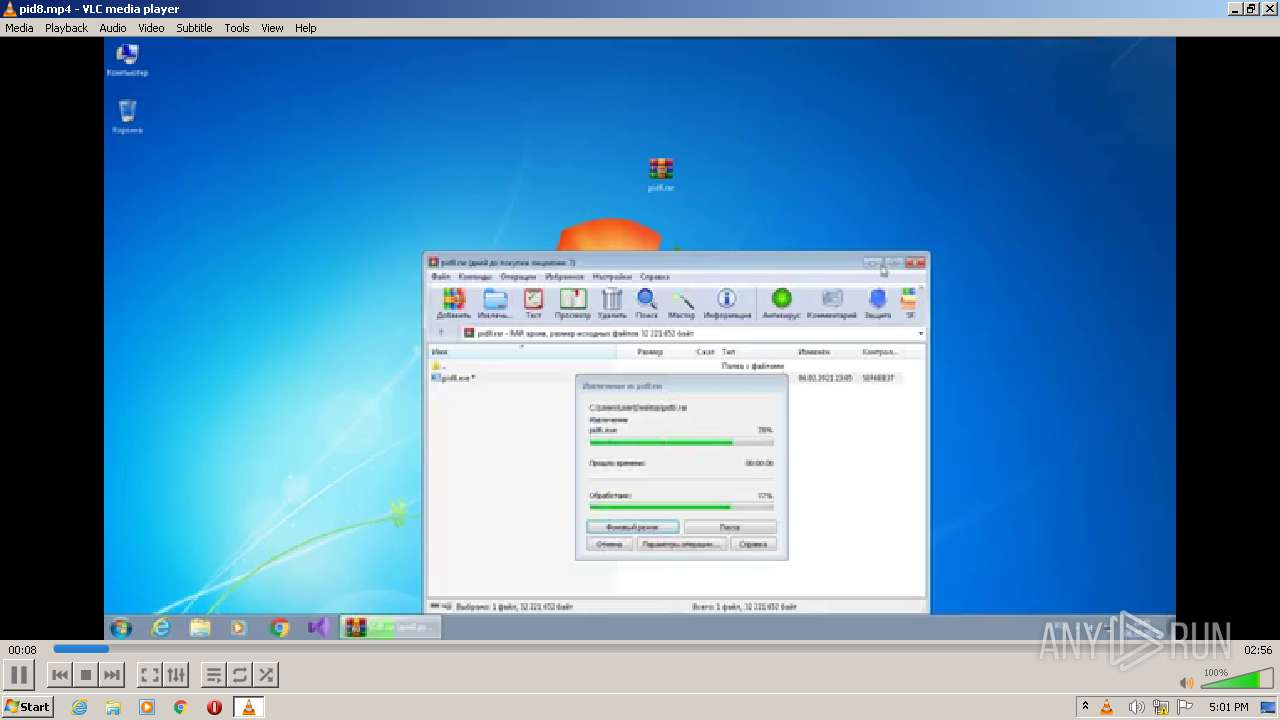This screenshot has height=720, width=1280.
Task: Expand WinRAR archive path dropdown arrow
Action: (920, 333)
